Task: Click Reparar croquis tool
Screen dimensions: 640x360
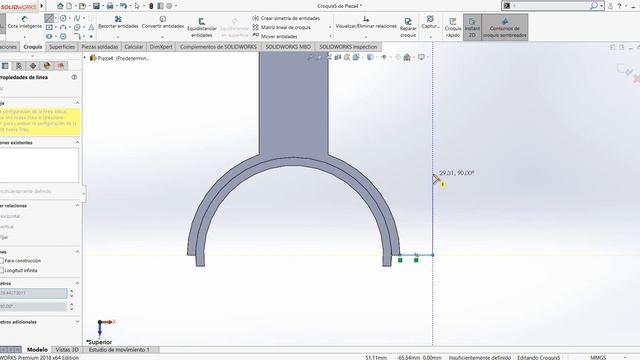Action: 408,27
